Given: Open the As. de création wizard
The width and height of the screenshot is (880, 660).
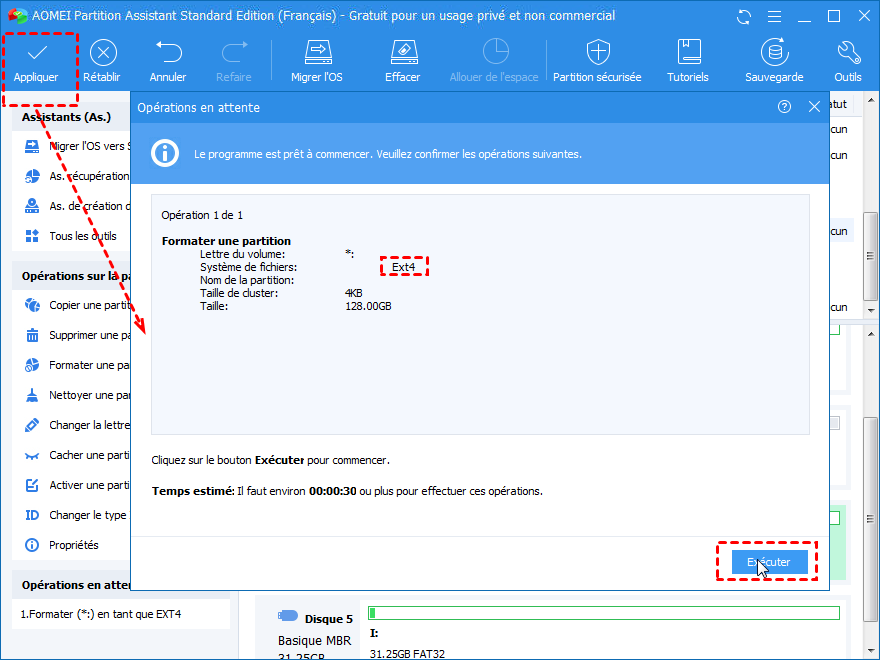Looking at the screenshot, I should click(77, 207).
